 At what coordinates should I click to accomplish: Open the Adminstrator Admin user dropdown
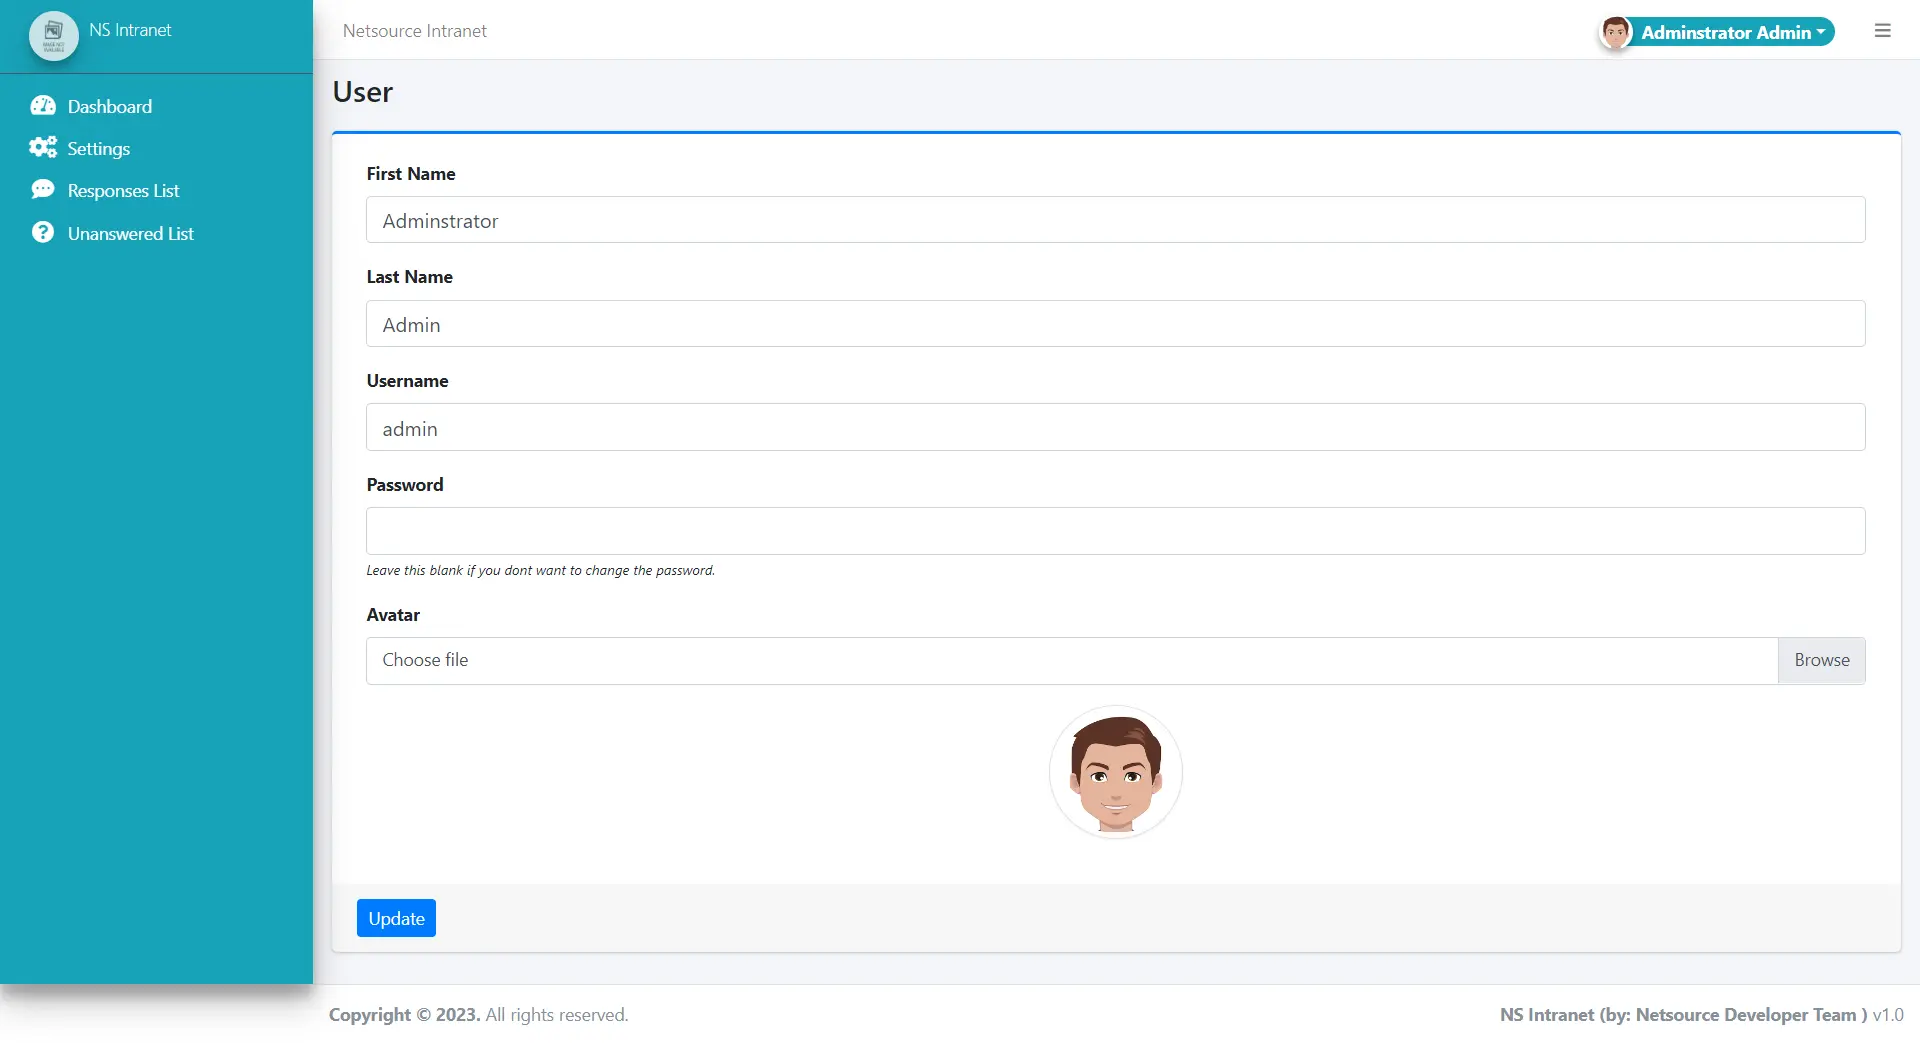coord(1732,33)
